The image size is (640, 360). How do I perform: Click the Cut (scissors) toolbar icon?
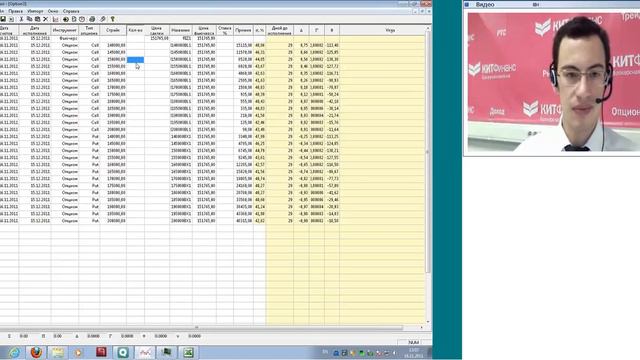(x=21, y=19)
